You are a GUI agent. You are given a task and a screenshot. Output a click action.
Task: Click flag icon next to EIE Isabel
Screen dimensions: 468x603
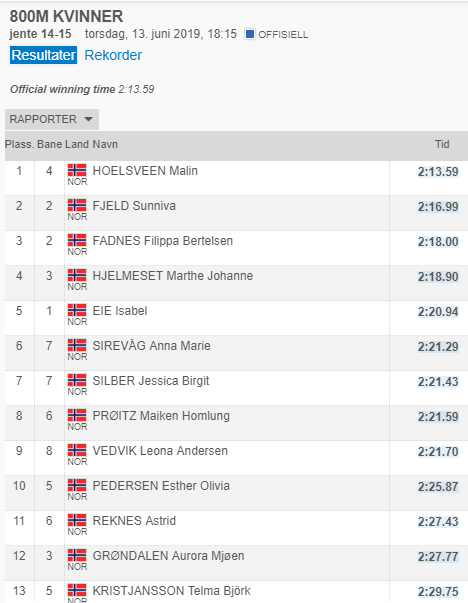pyautogui.click(x=77, y=310)
